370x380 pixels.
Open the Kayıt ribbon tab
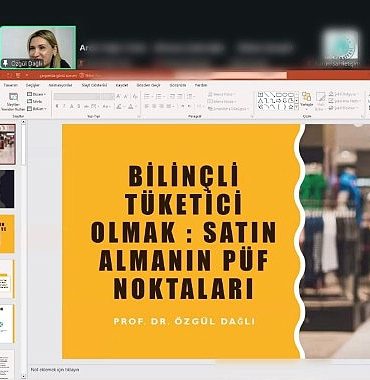122,85
